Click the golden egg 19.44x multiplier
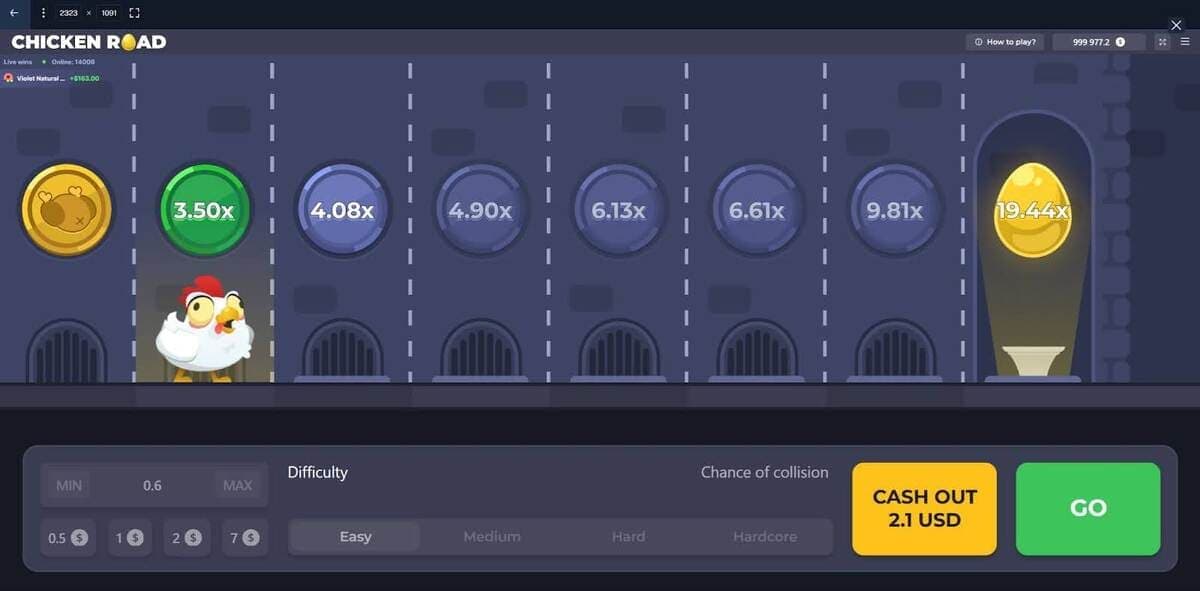This screenshot has width=1200, height=591. (x=1033, y=211)
